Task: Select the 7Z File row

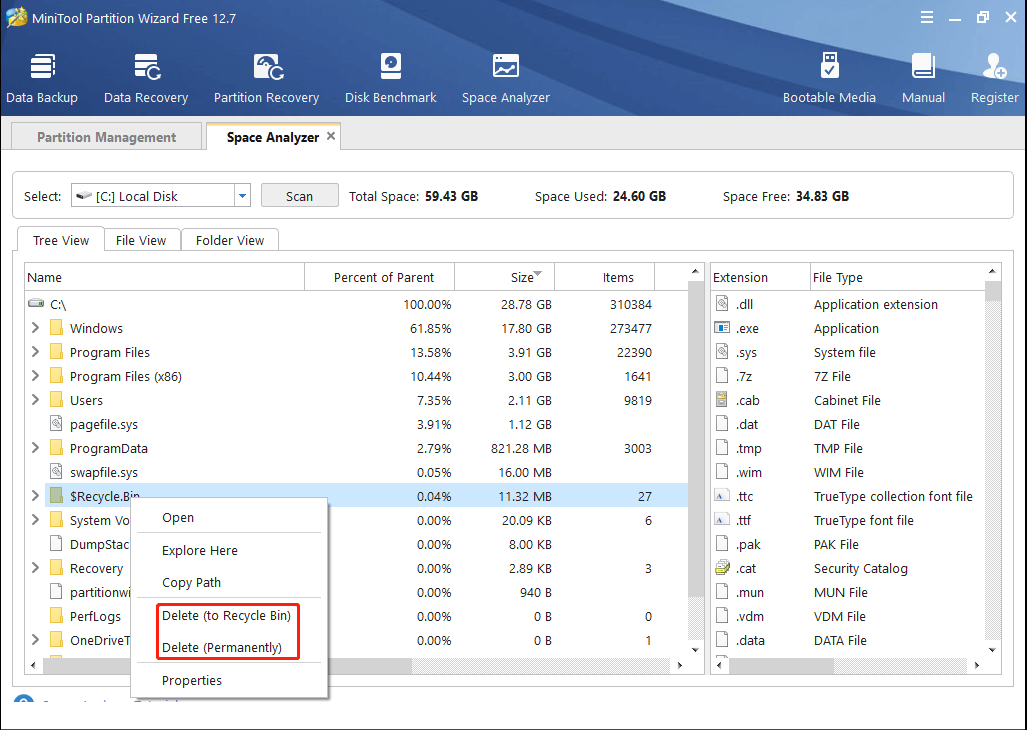Action: click(848, 376)
